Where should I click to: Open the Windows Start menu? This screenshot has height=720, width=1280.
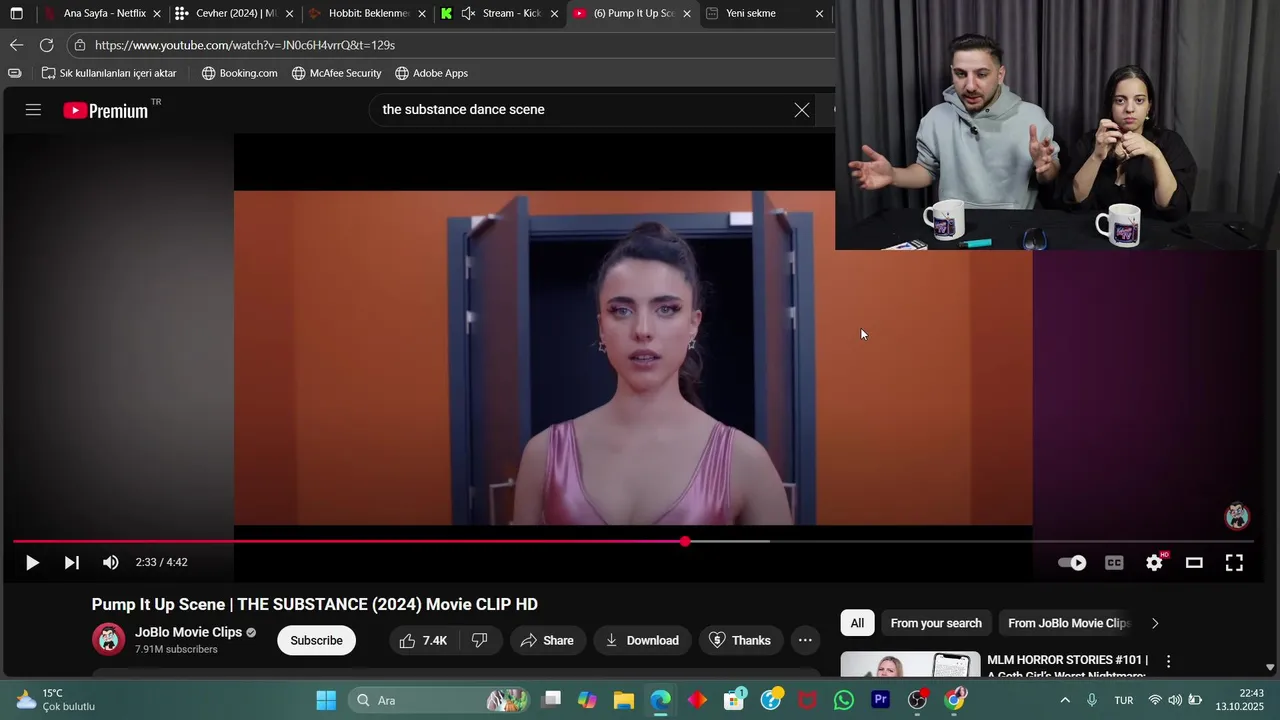[x=326, y=700]
